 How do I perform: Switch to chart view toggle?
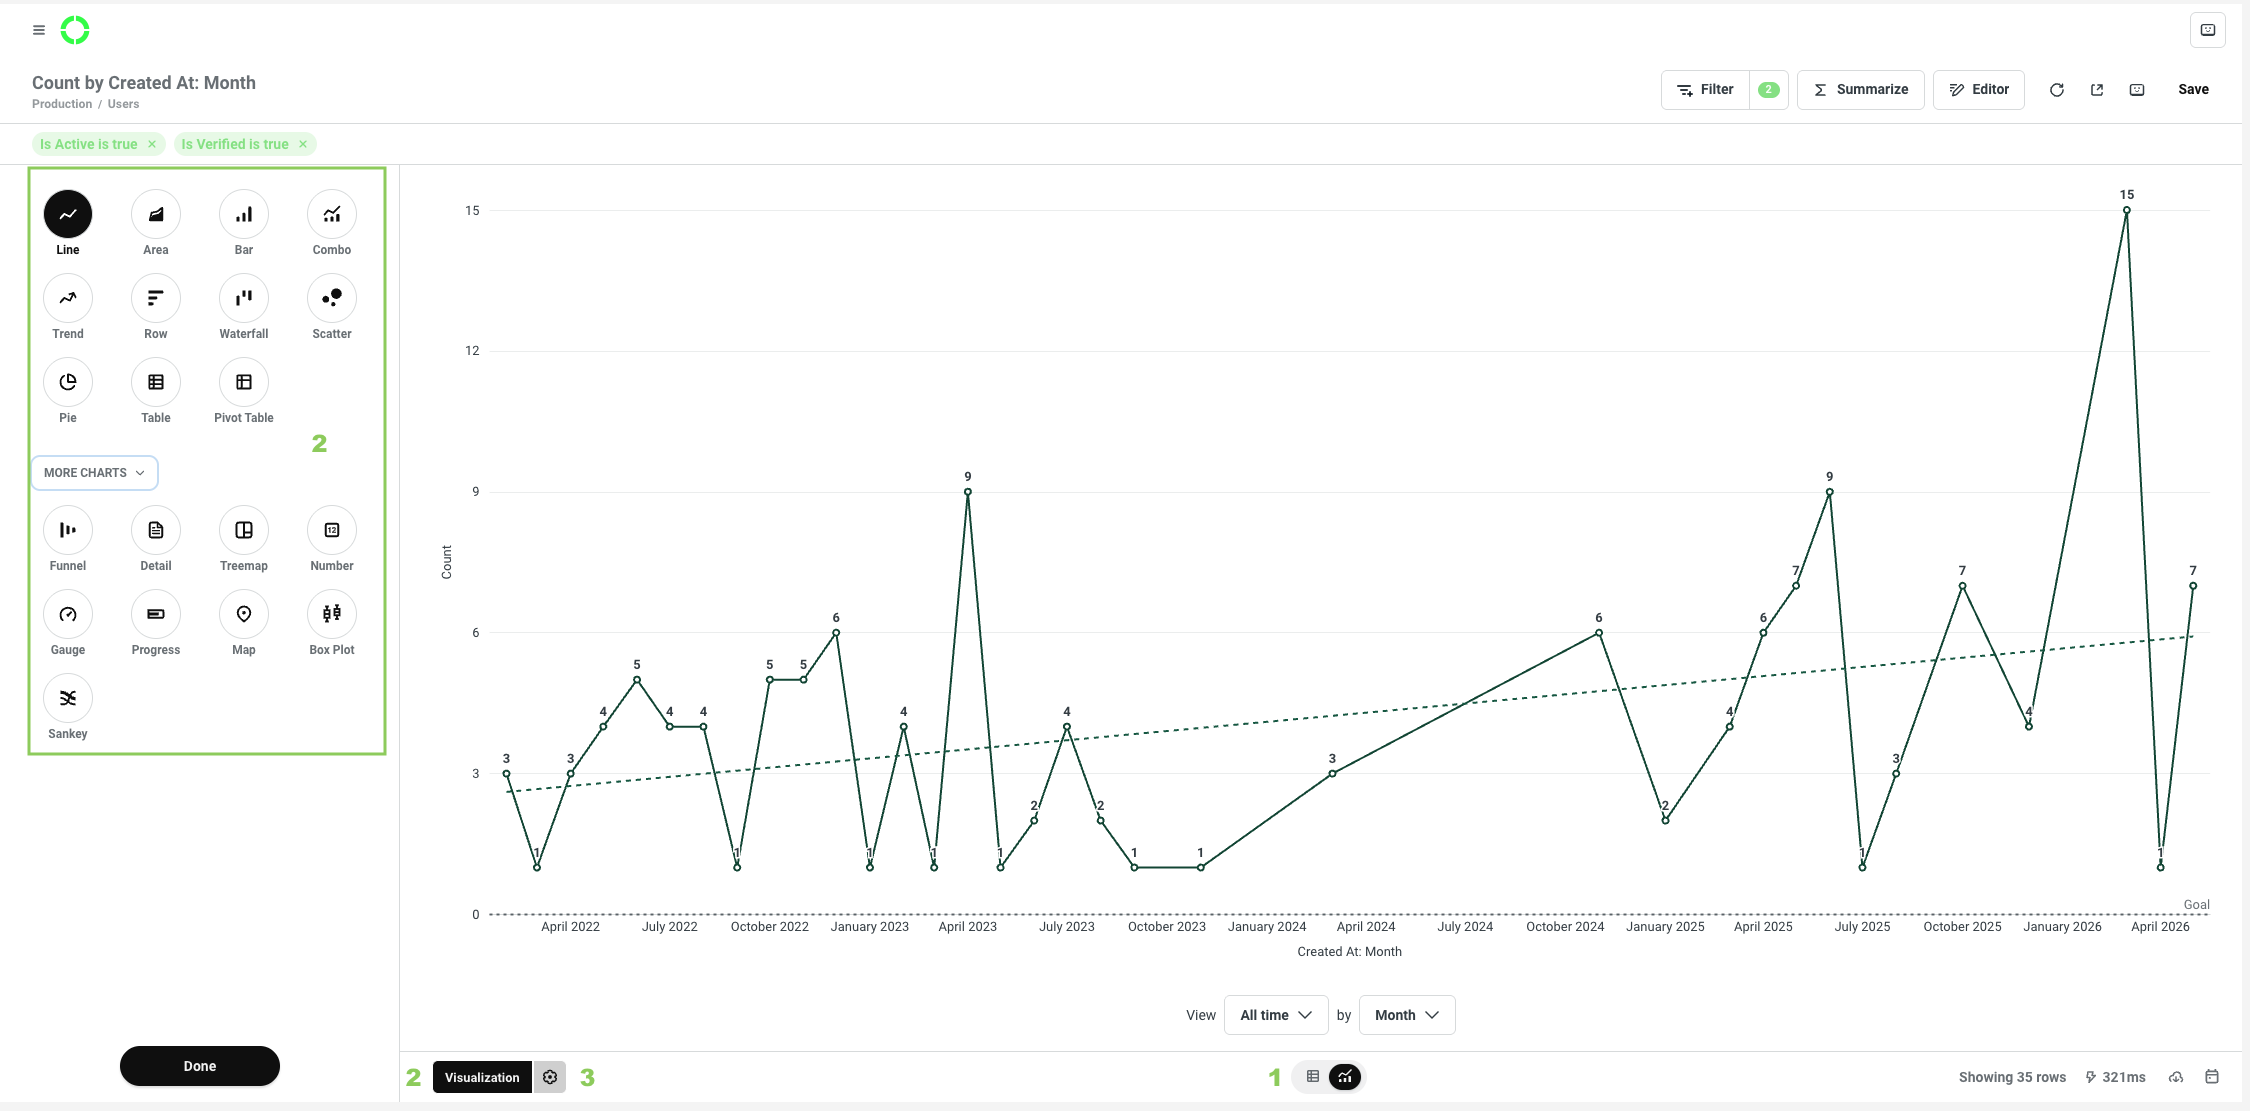click(x=1345, y=1077)
